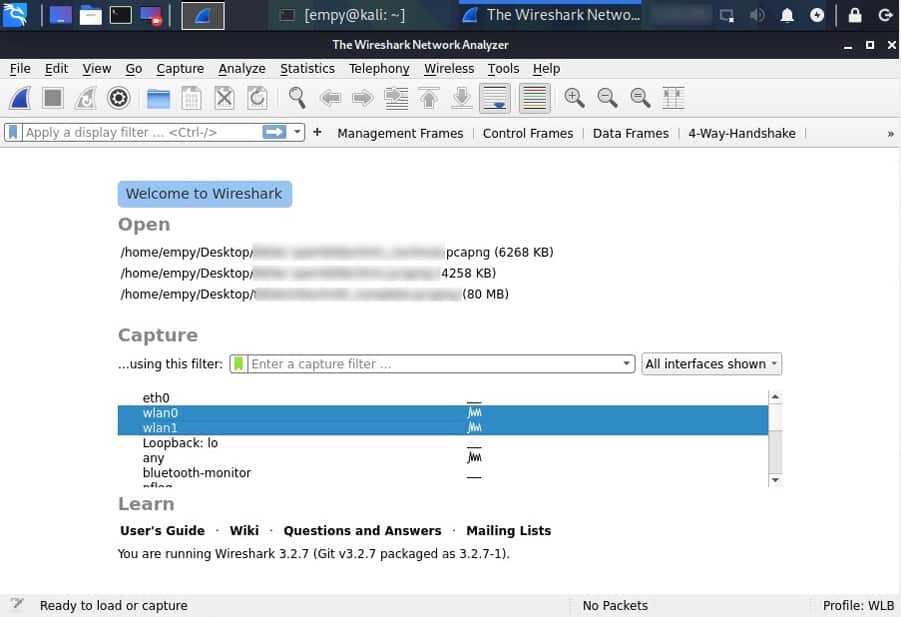Select the wlan1 interface
The image size is (901, 617).
point(442,427)
